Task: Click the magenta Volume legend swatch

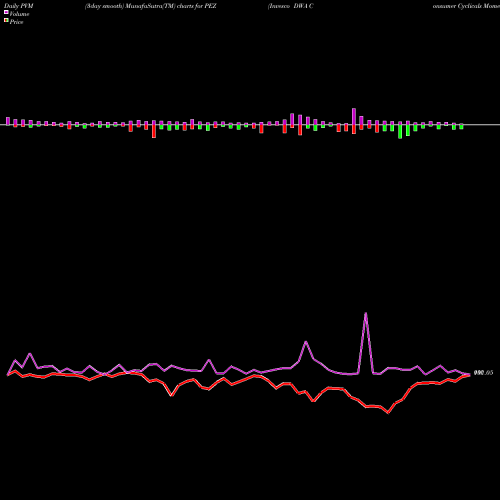Action: (x=6, y=12)
